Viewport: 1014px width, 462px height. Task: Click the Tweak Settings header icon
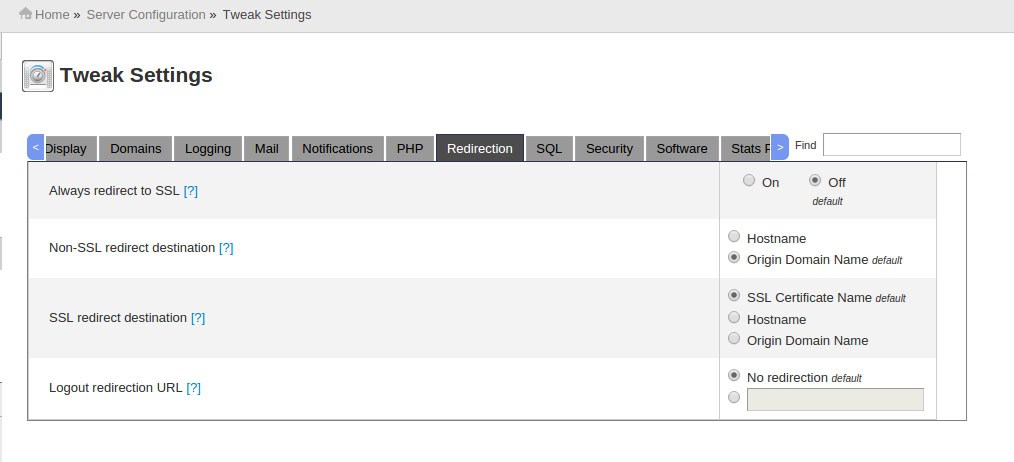point(37,76)
